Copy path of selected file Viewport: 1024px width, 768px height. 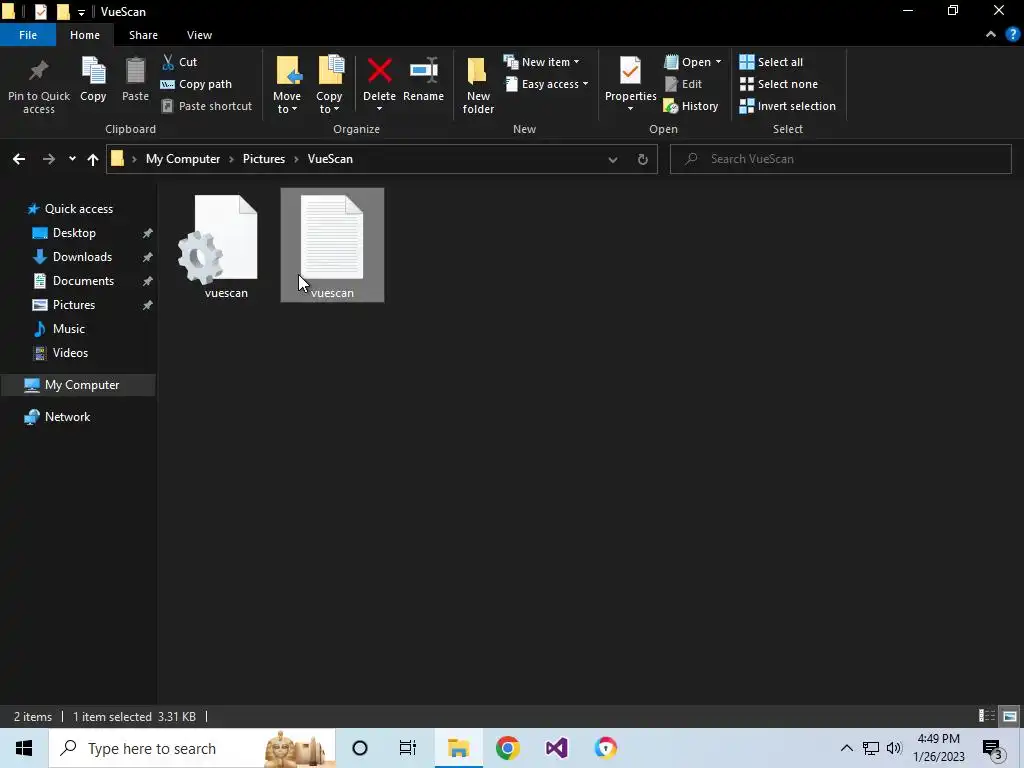point(197,84)
